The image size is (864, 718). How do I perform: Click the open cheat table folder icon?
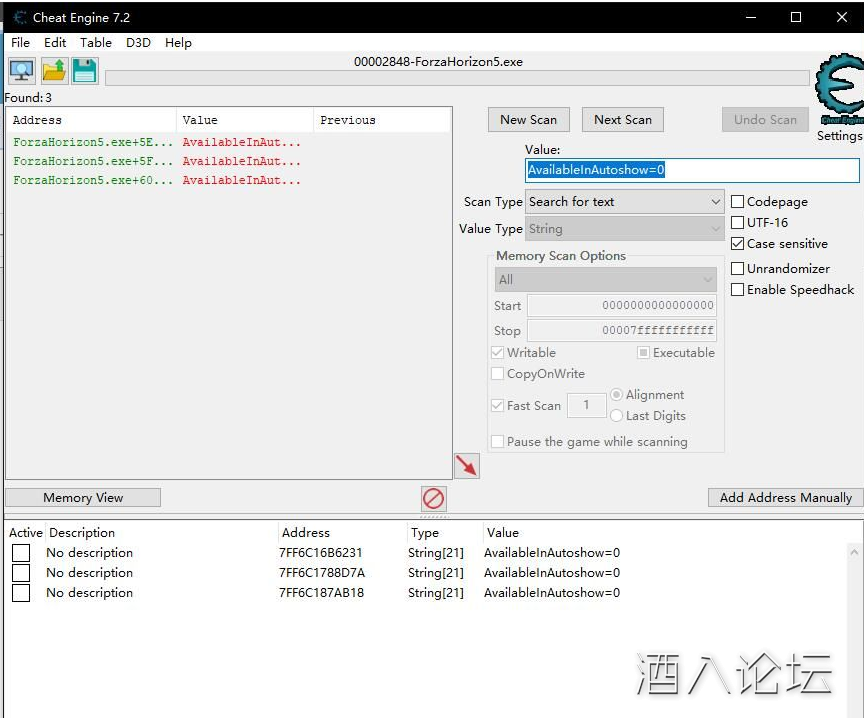point(54,71)
